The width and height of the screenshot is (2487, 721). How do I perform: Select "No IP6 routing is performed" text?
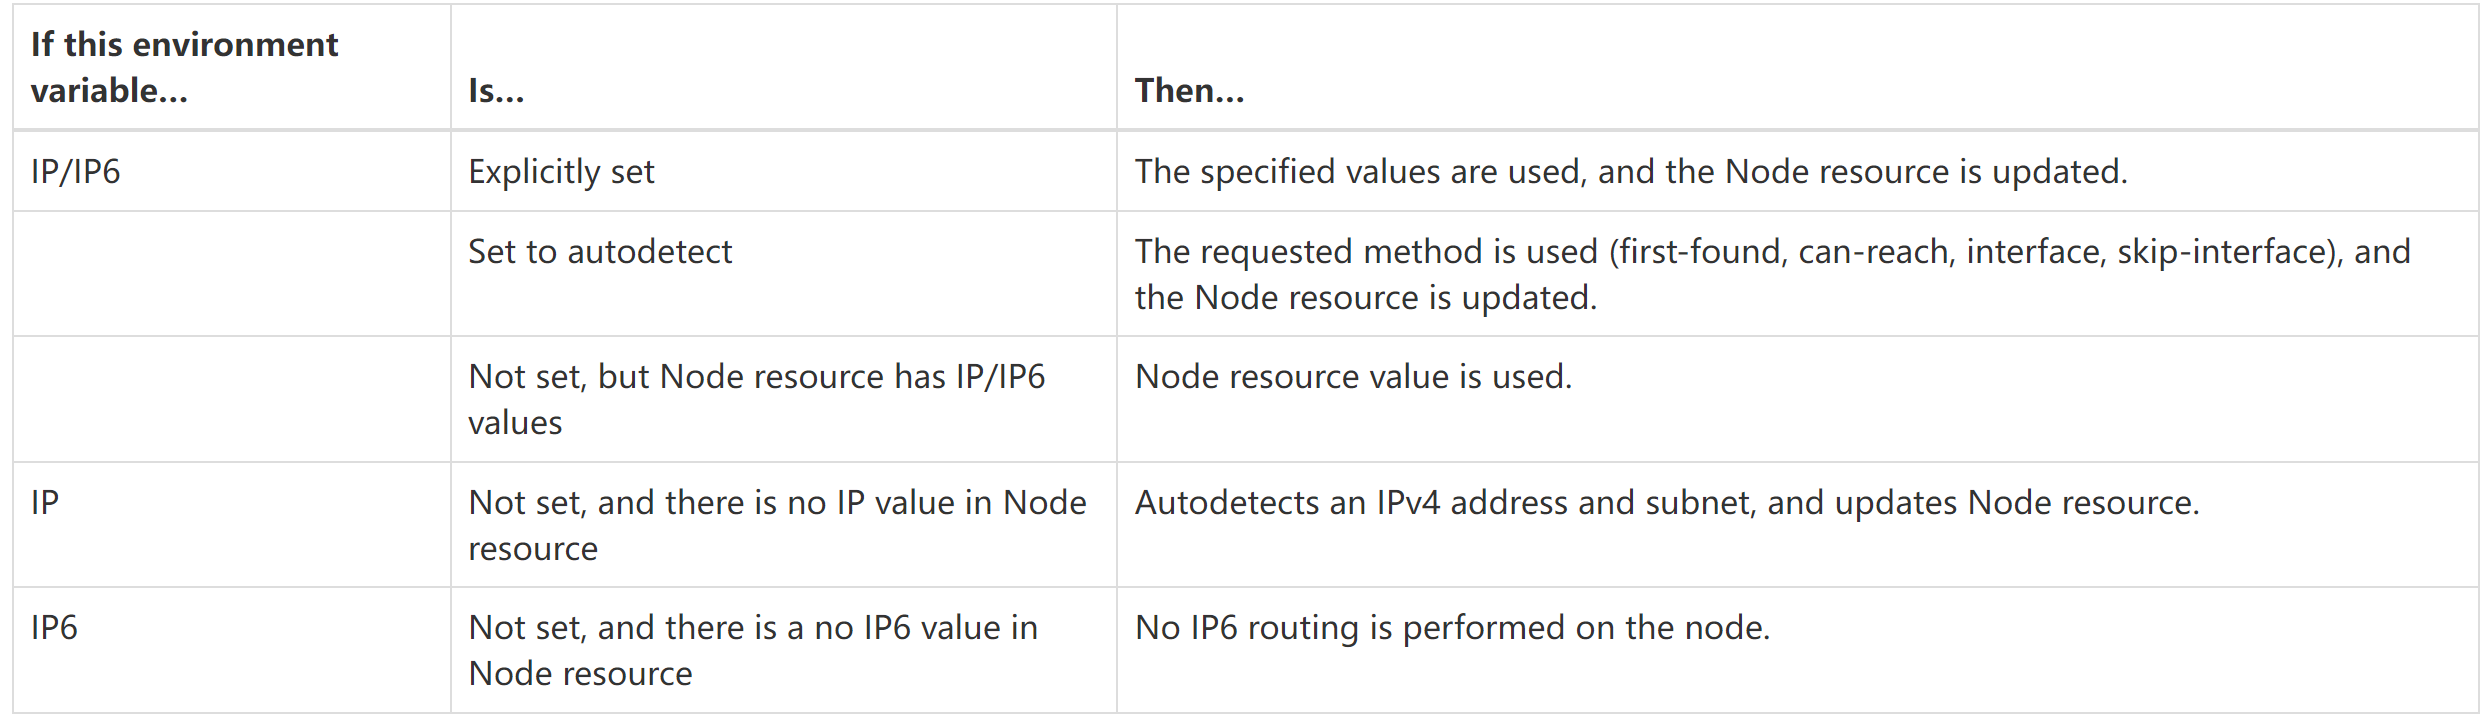click(x=1452, y=628)
